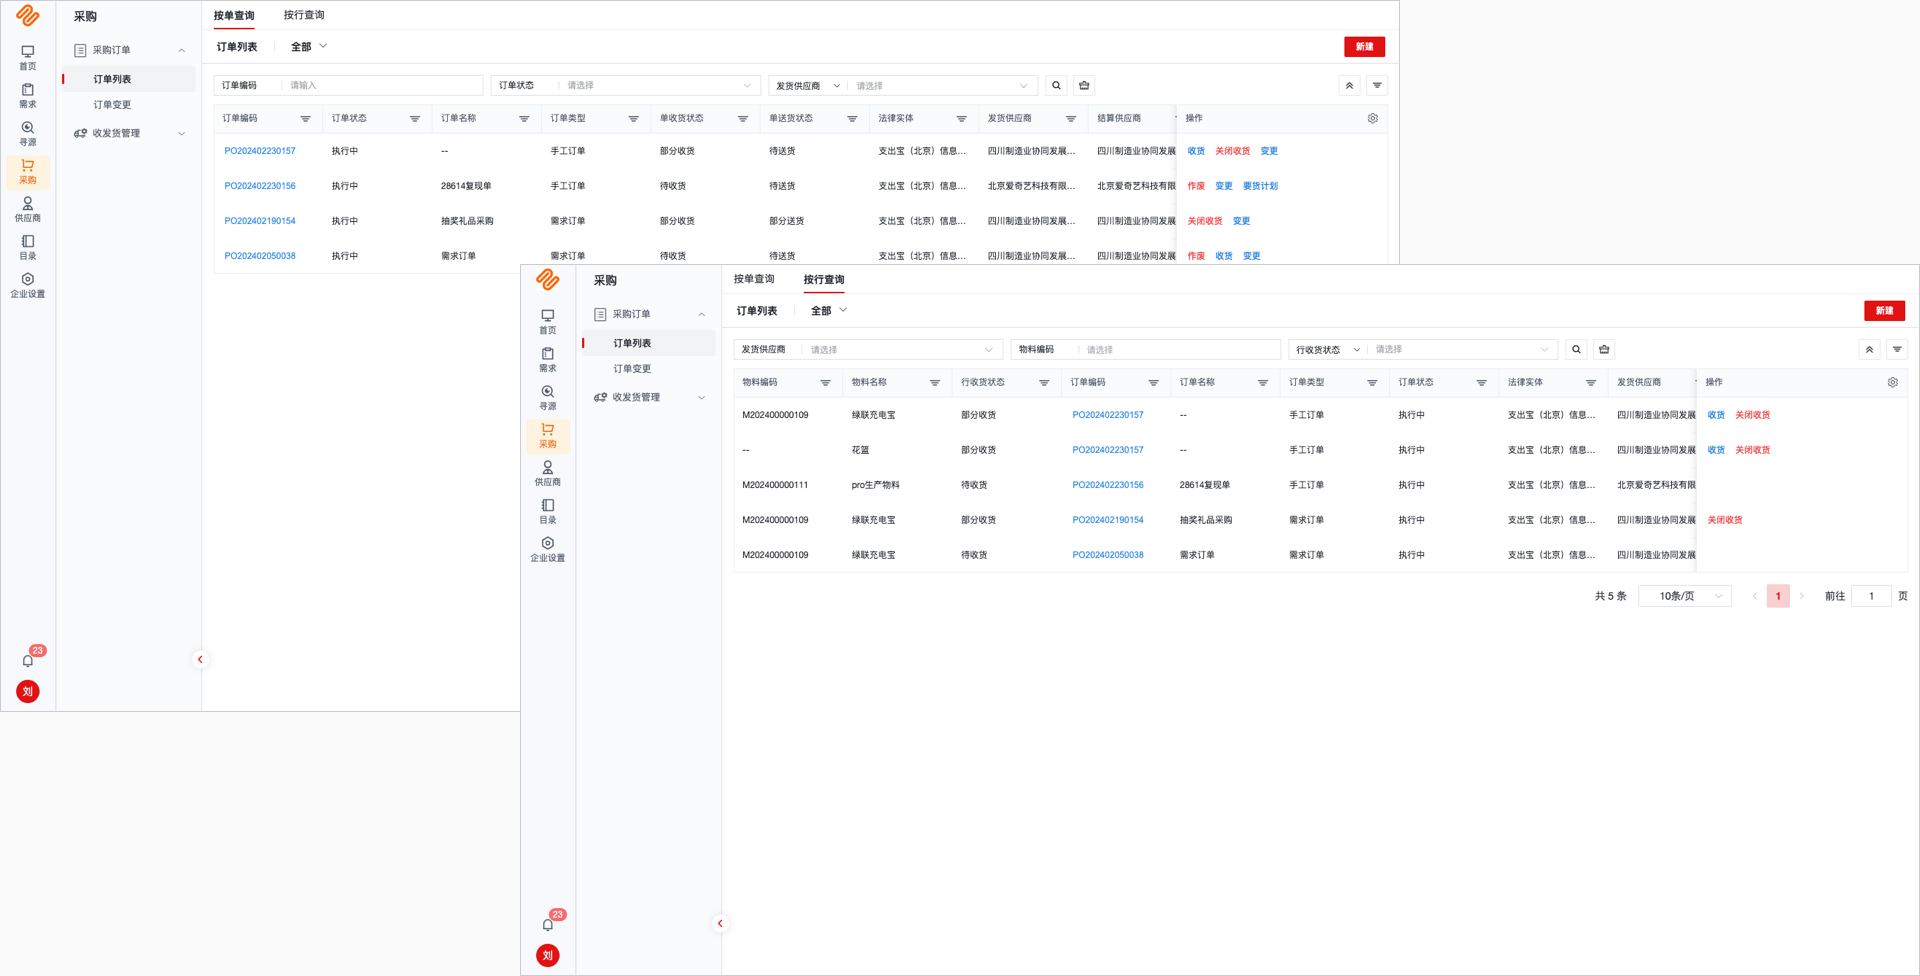This screenshot has width=1920, height=976.
Task: Open 订单变更 menu item in back window
Action: (112, 105)
